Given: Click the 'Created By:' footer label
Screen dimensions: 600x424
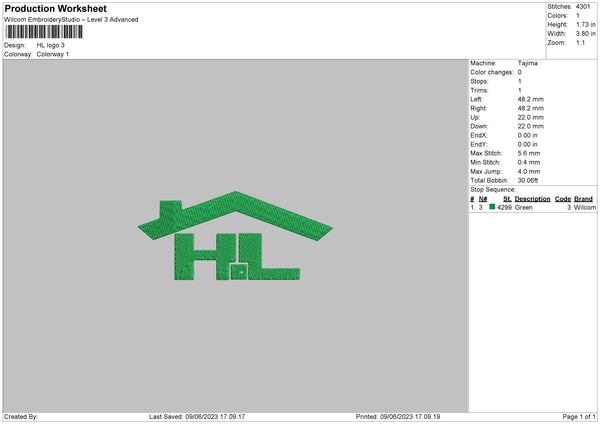Looking at the screenshot, I should tap(21, 417).
